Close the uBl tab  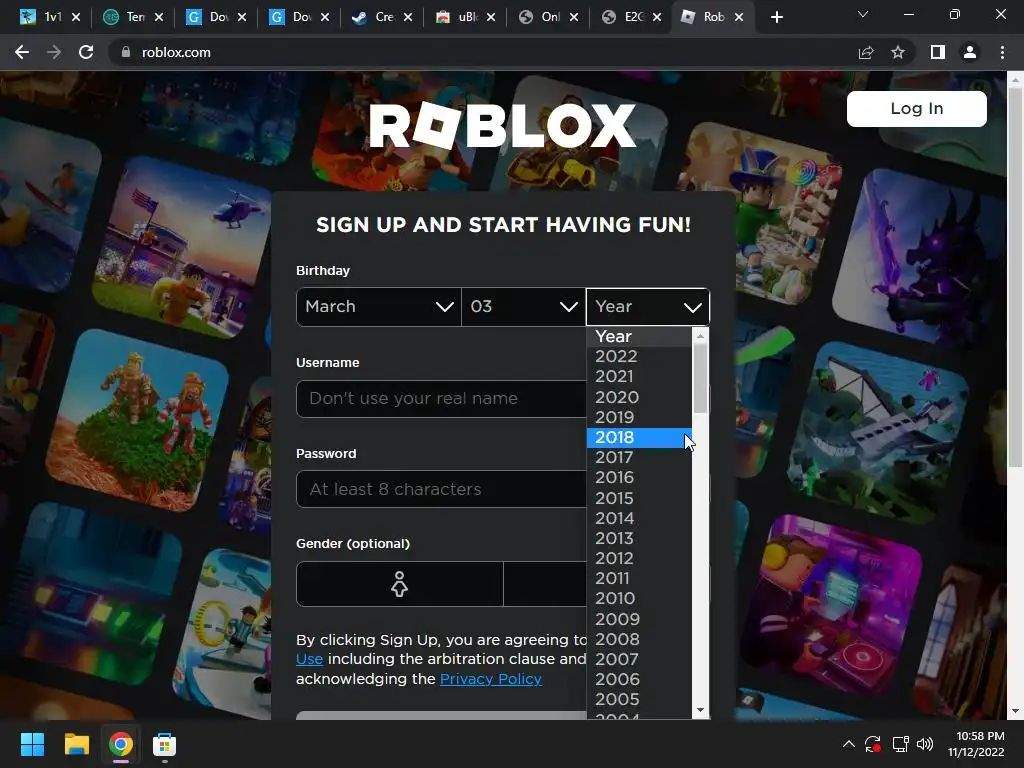tap(491, 17)
